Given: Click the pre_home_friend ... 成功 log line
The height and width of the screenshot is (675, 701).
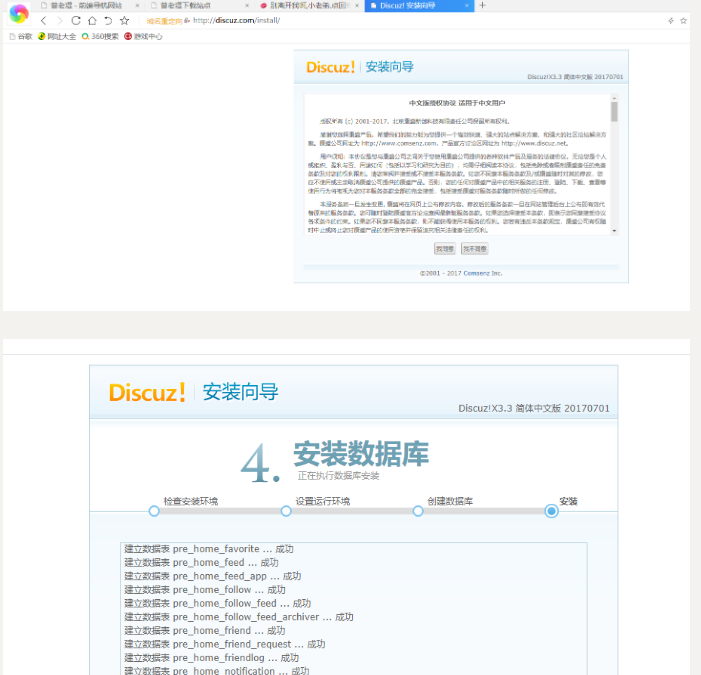Looking at the screenshot, I should click(204, 631).
